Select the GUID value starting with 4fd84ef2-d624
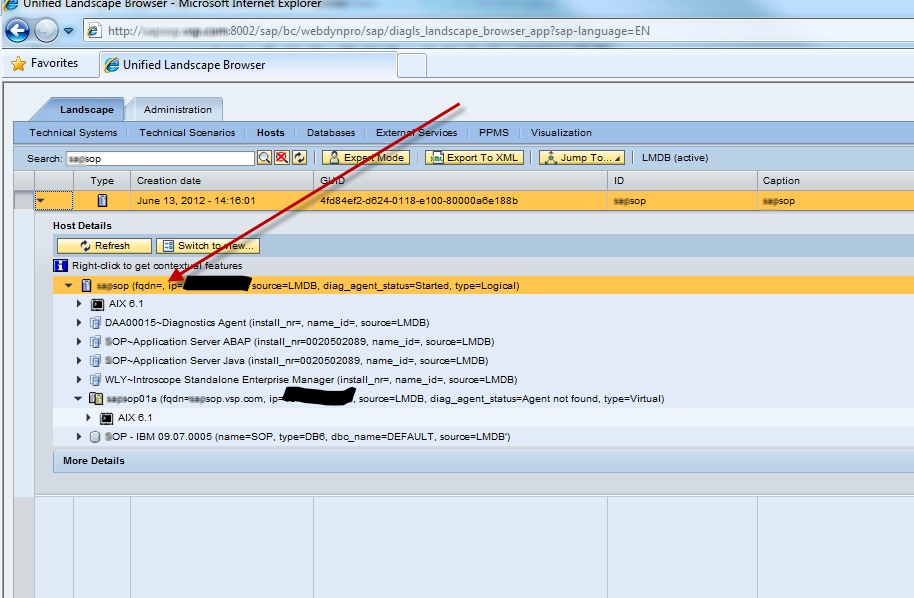Viewport: 914px width, 598px height. point(419,201)
